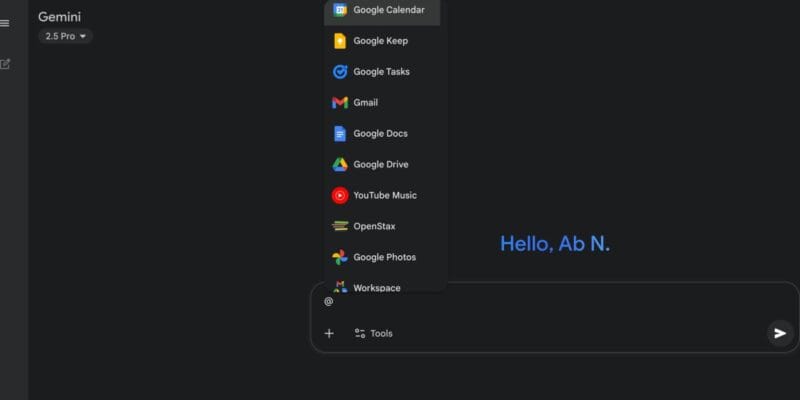Start a new chat with pencil icon

5,64
